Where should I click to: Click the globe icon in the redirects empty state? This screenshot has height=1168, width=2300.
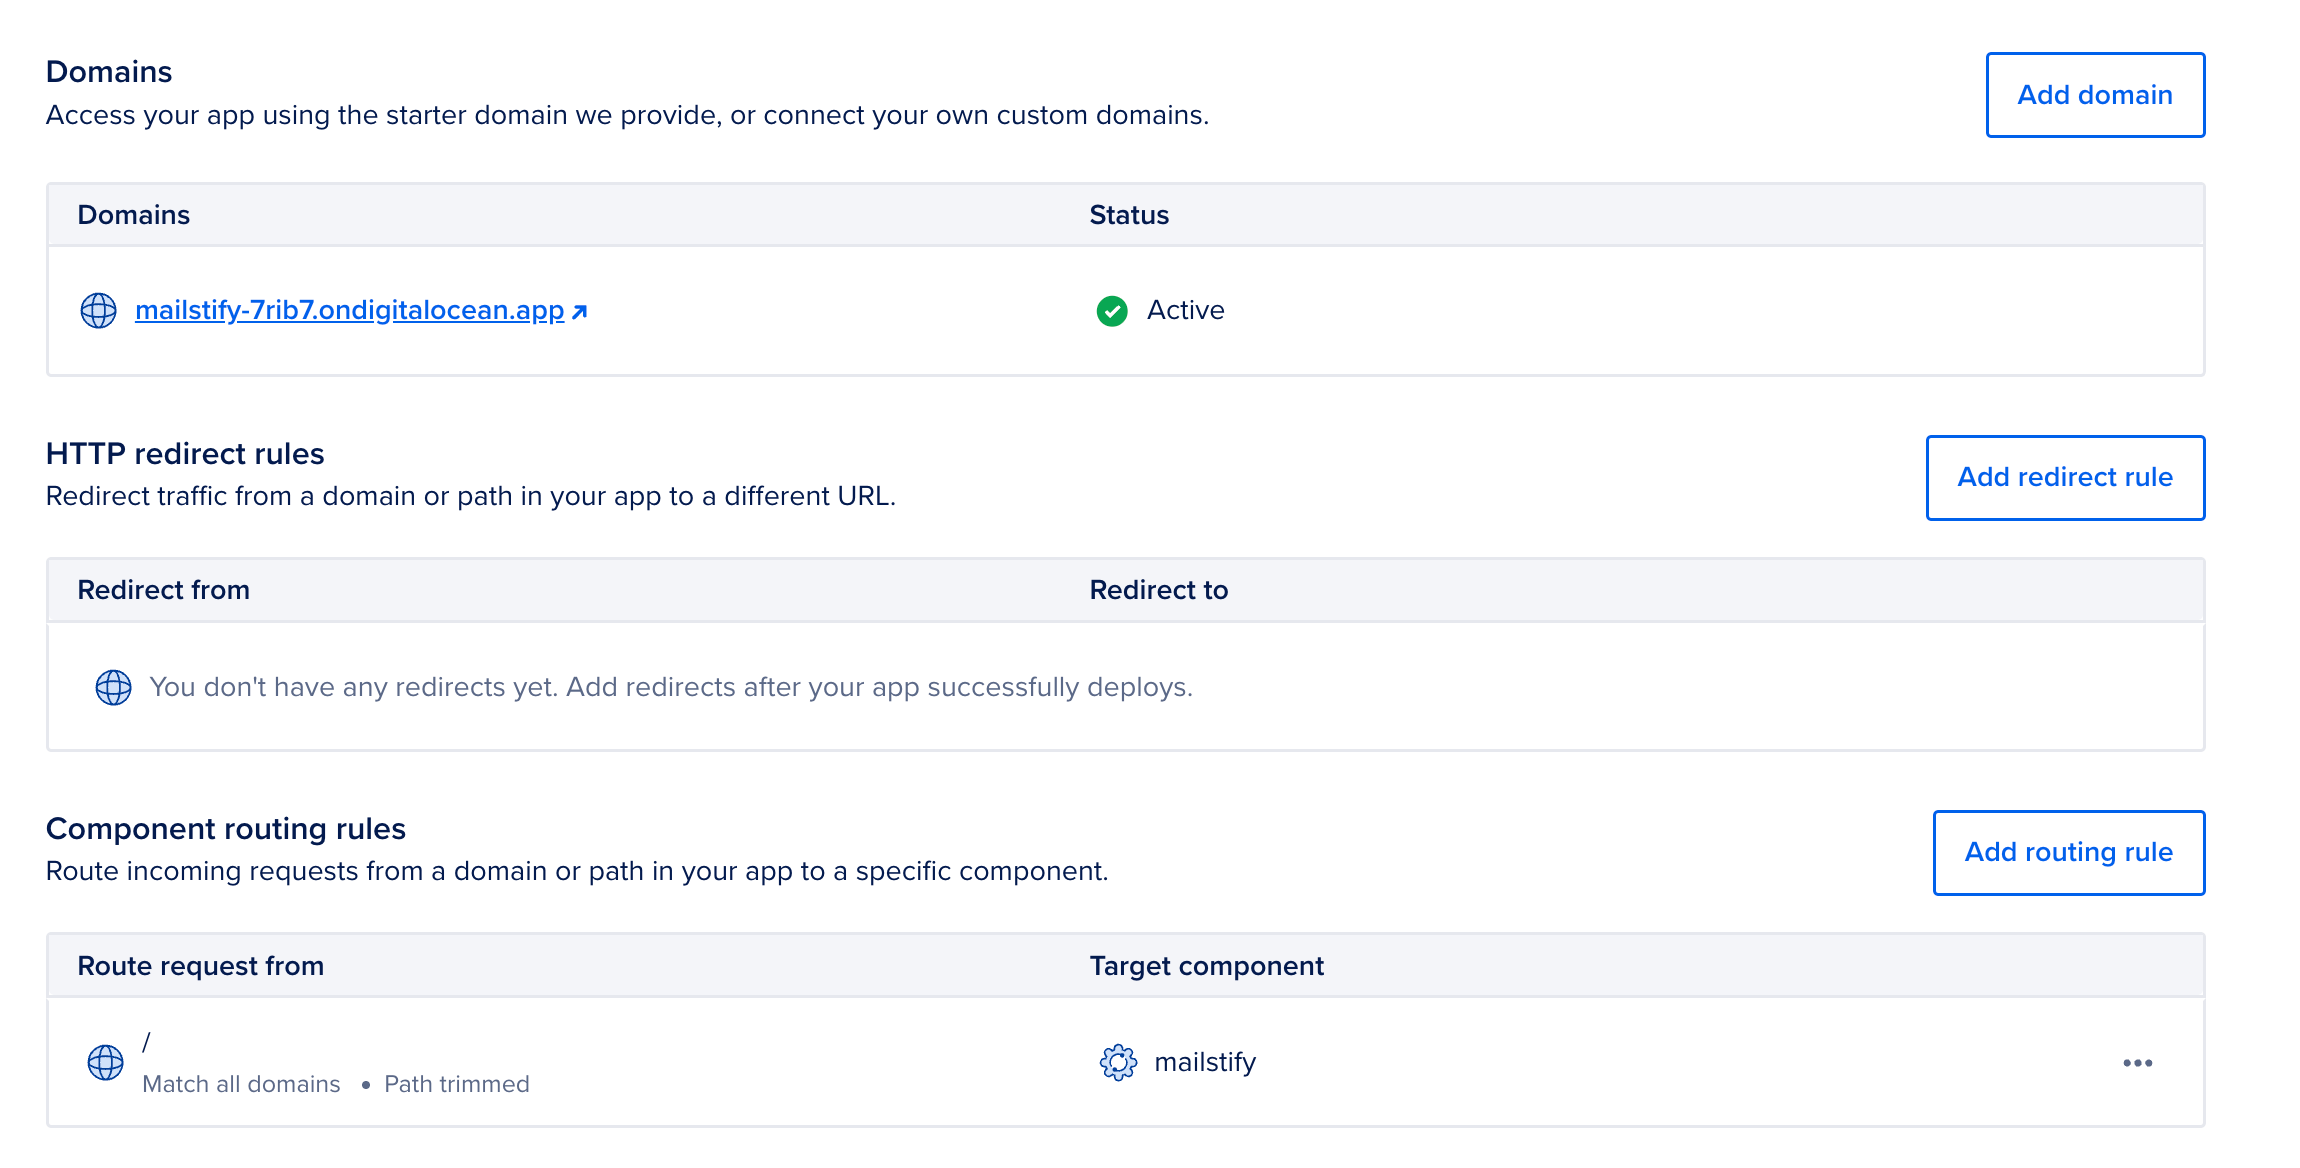(x=113, y=687)
